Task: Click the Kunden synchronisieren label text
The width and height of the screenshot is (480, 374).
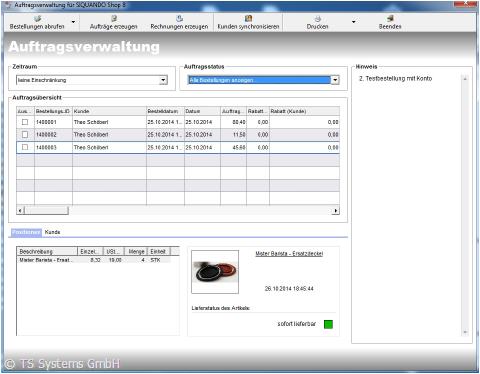Action: tap(248, 26)
